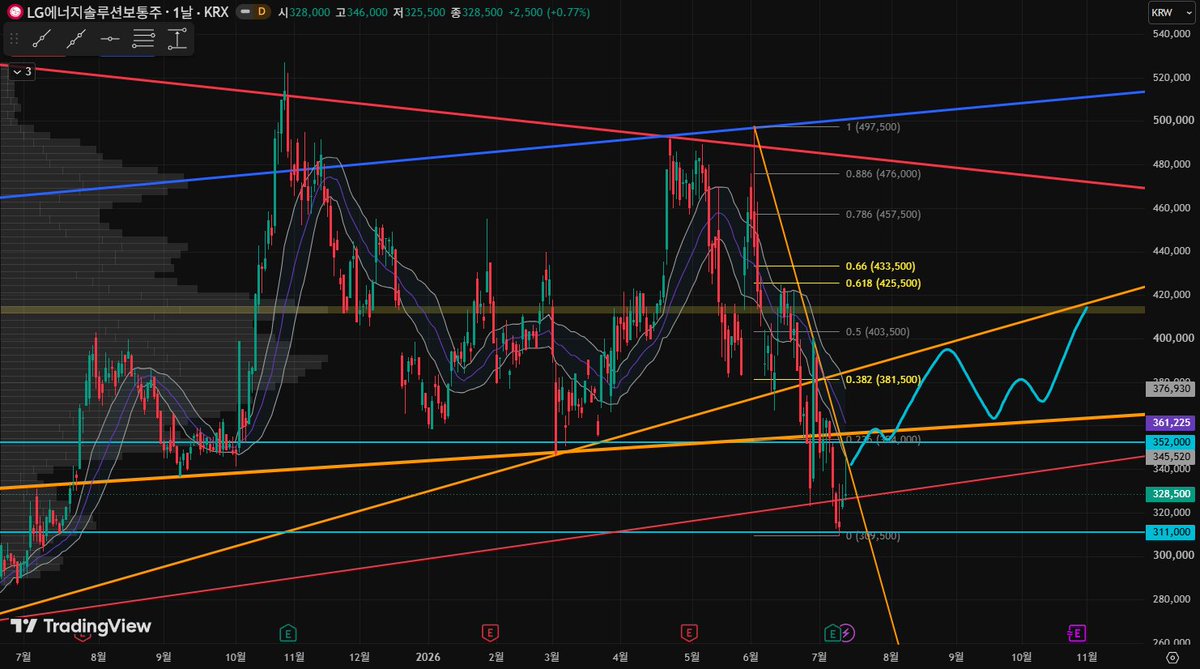Click the 2026 year label on time axis
Screen dimensions: 1200x669
(x=426, y=656)
